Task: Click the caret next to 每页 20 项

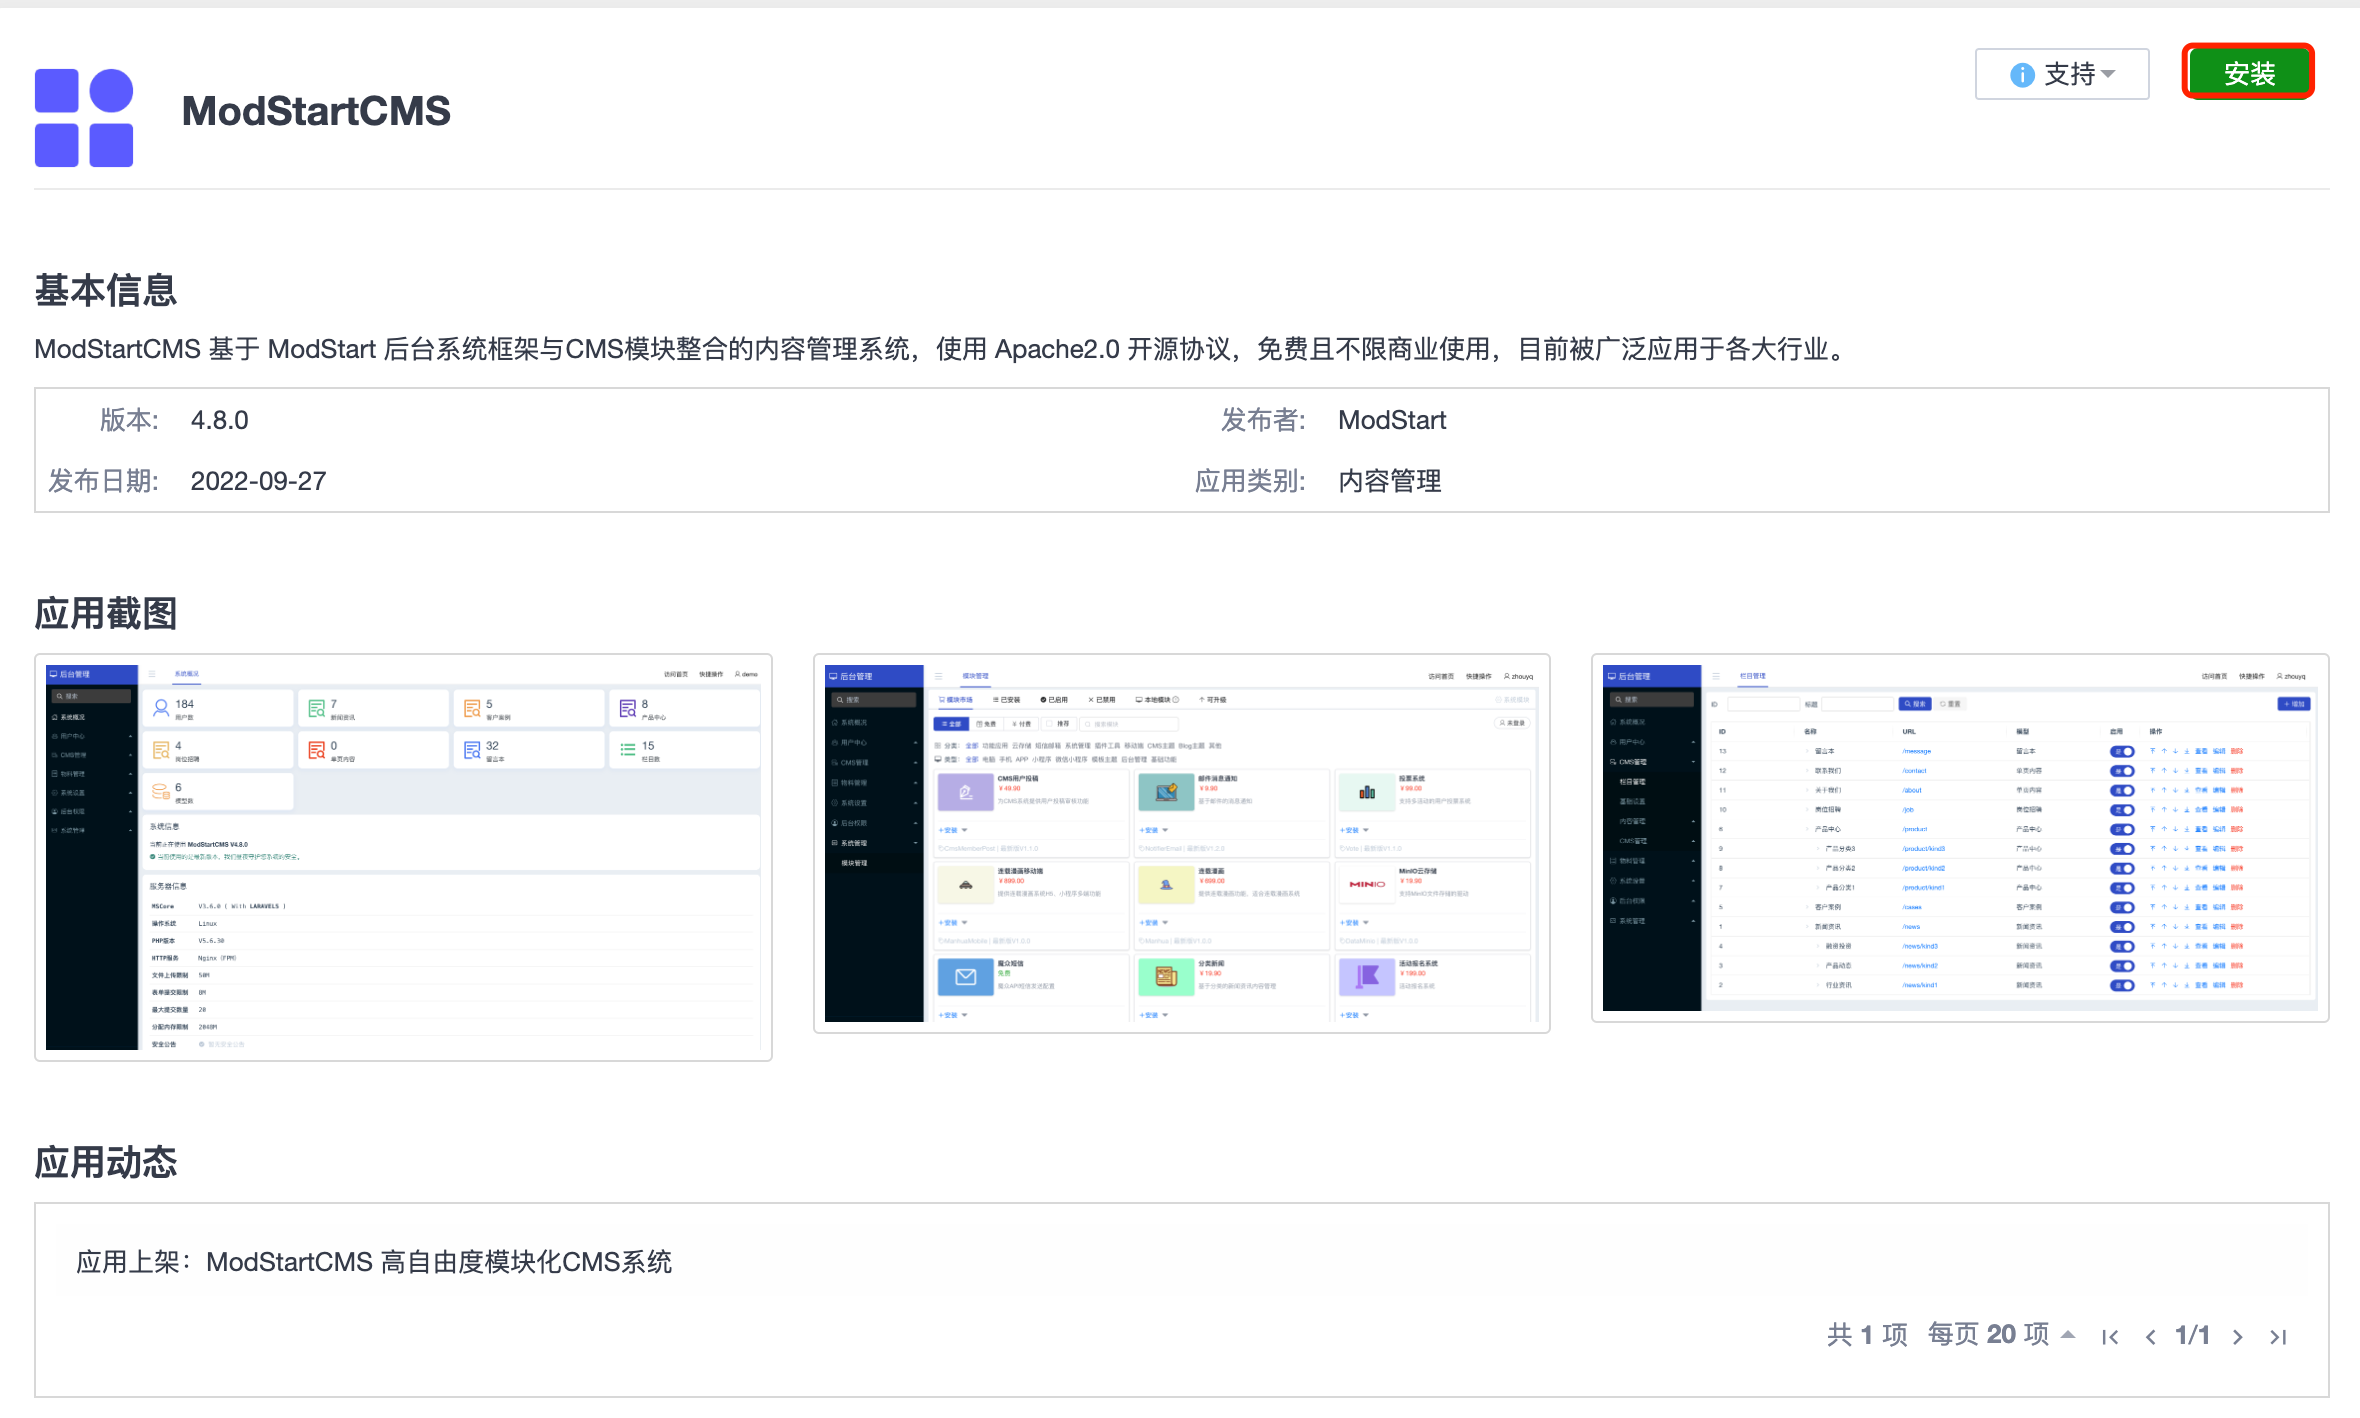Action: [2068, 1335]
